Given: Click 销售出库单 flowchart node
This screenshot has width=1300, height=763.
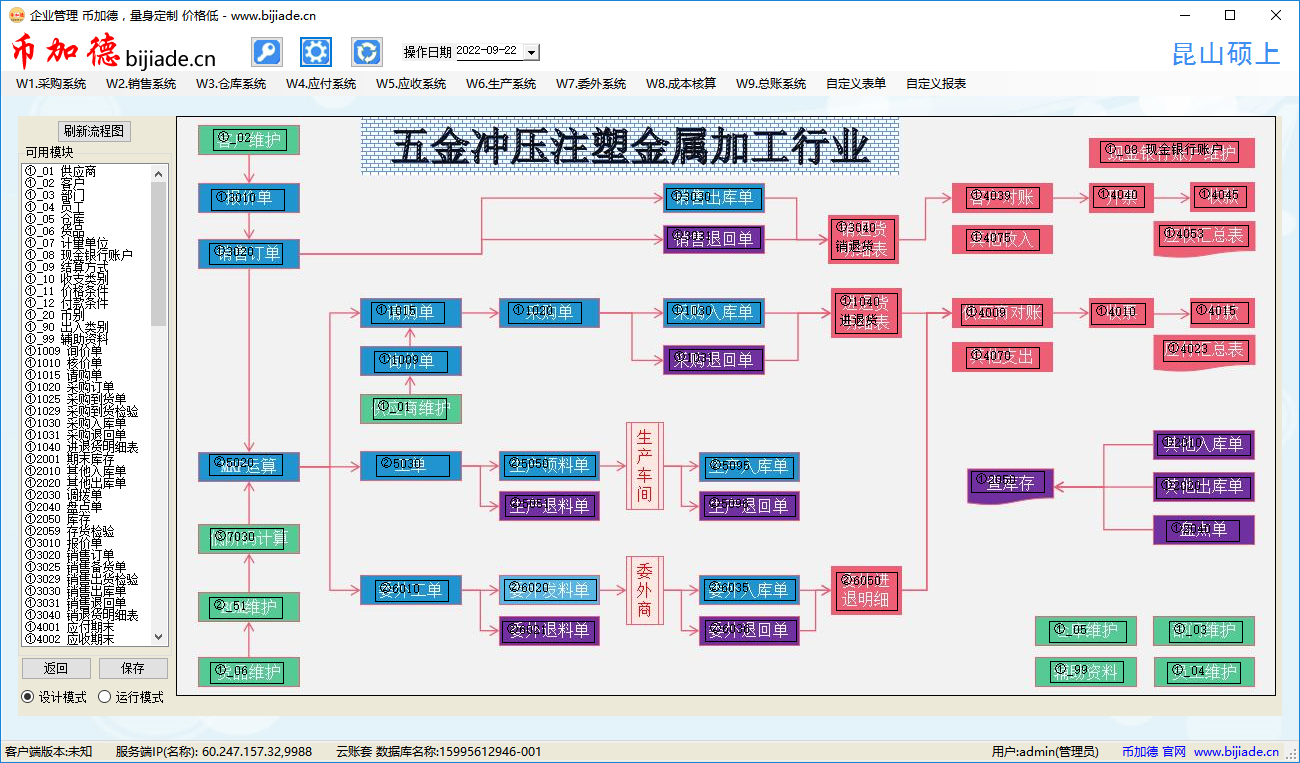Looking at the screenshot, I should click(714, 198).
